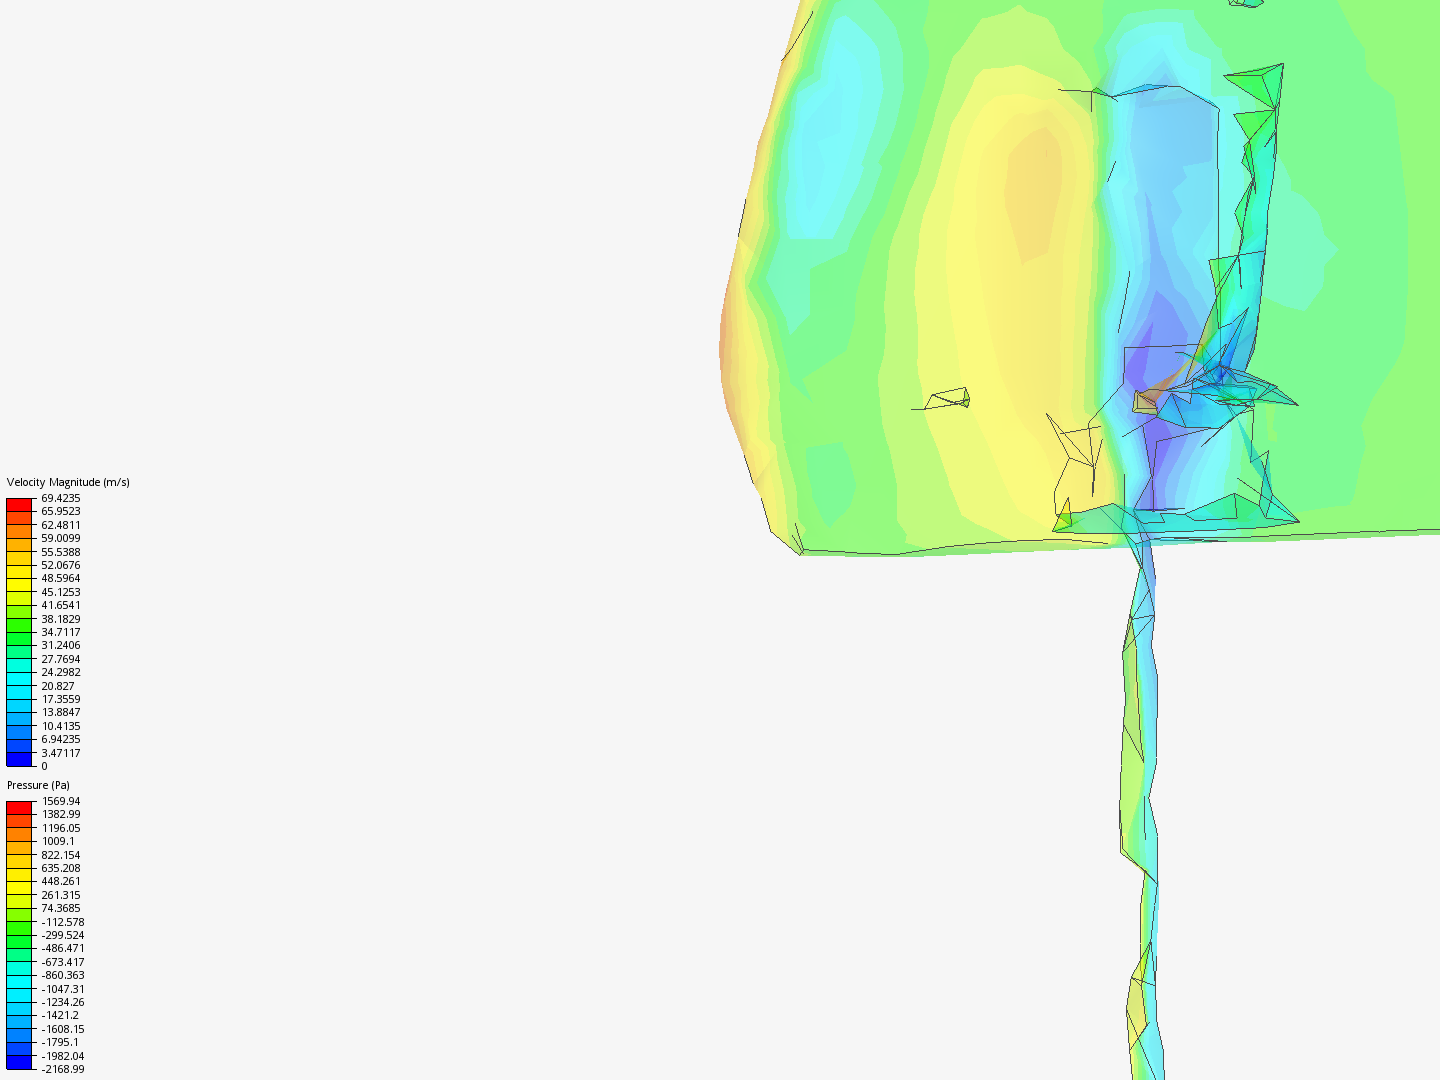The width and height of the screenshot is (1440, 1080).
Task: Select pressure legend value -112.578
Action: [63, 922]
